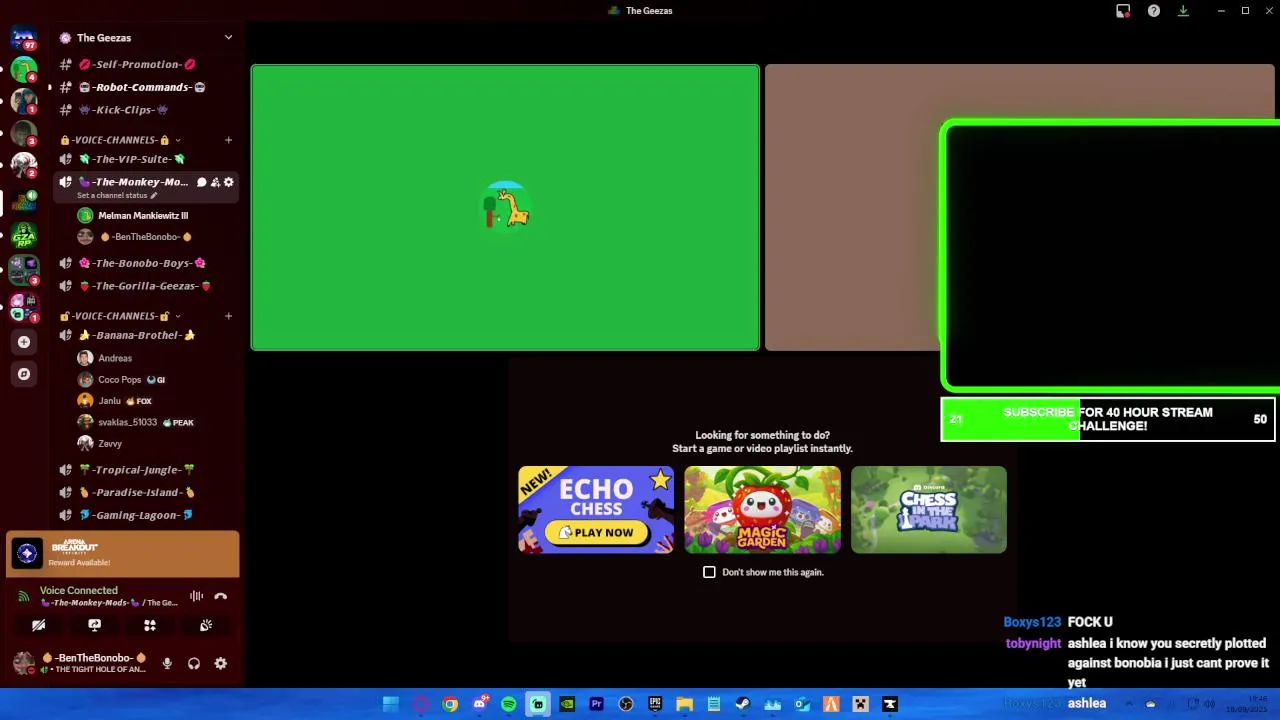This screenshot has width=1280, height=720.
Task: Open the Activities launcher icon
Action: point(150,625)
